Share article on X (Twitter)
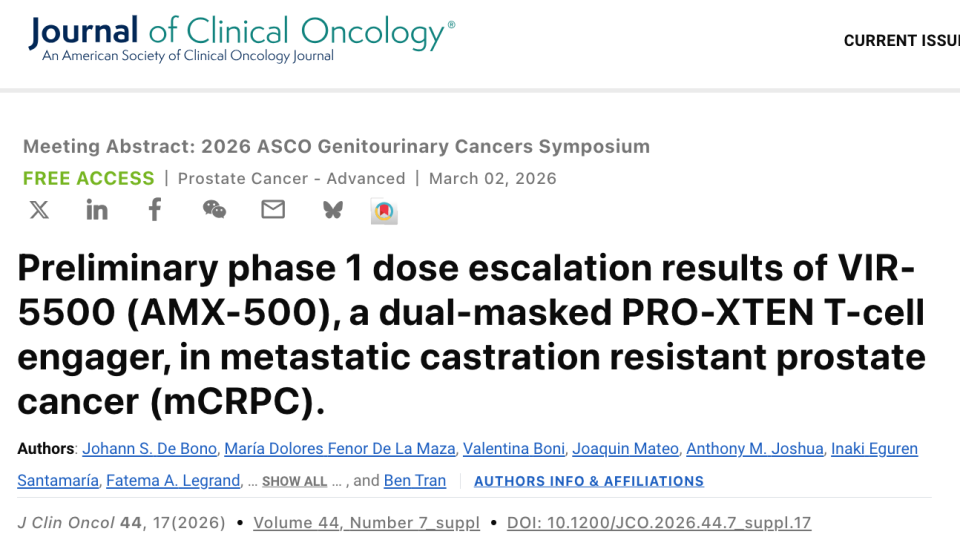Image resolution: width=960 pixels, height=540 pixels. (x=39, y=210)
